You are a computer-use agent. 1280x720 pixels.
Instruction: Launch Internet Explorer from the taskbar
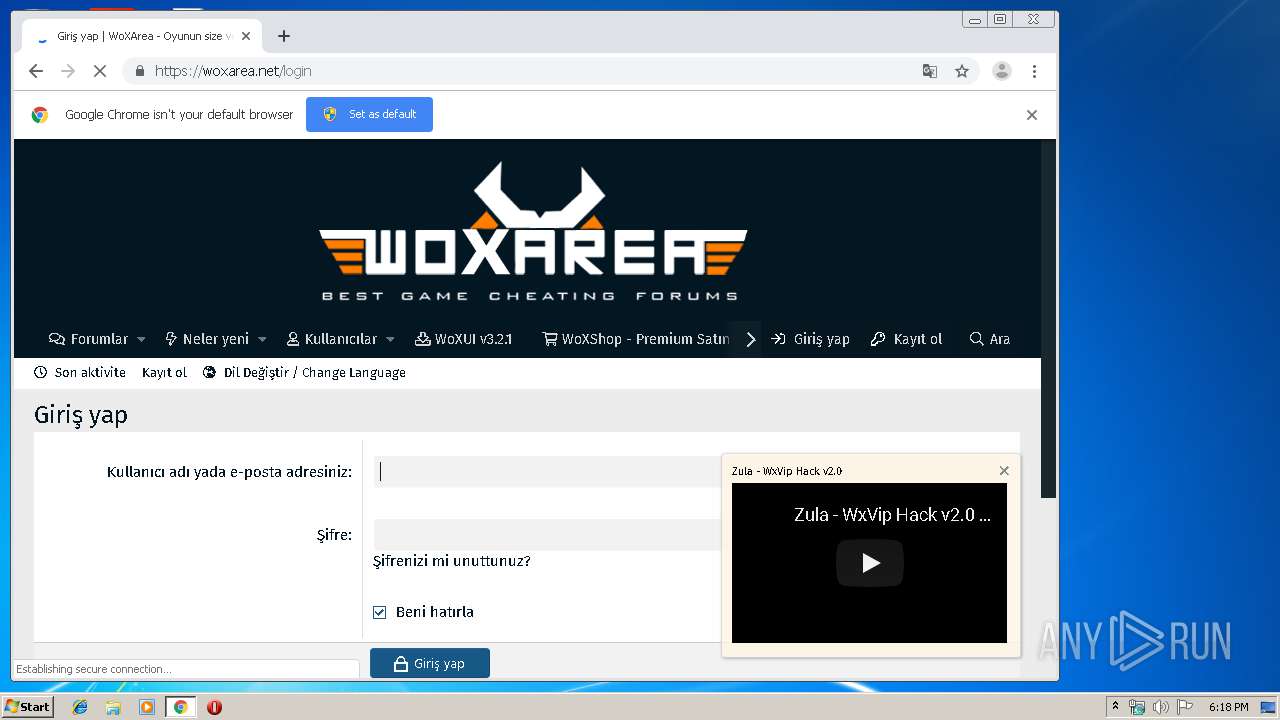tap(80, 707)
